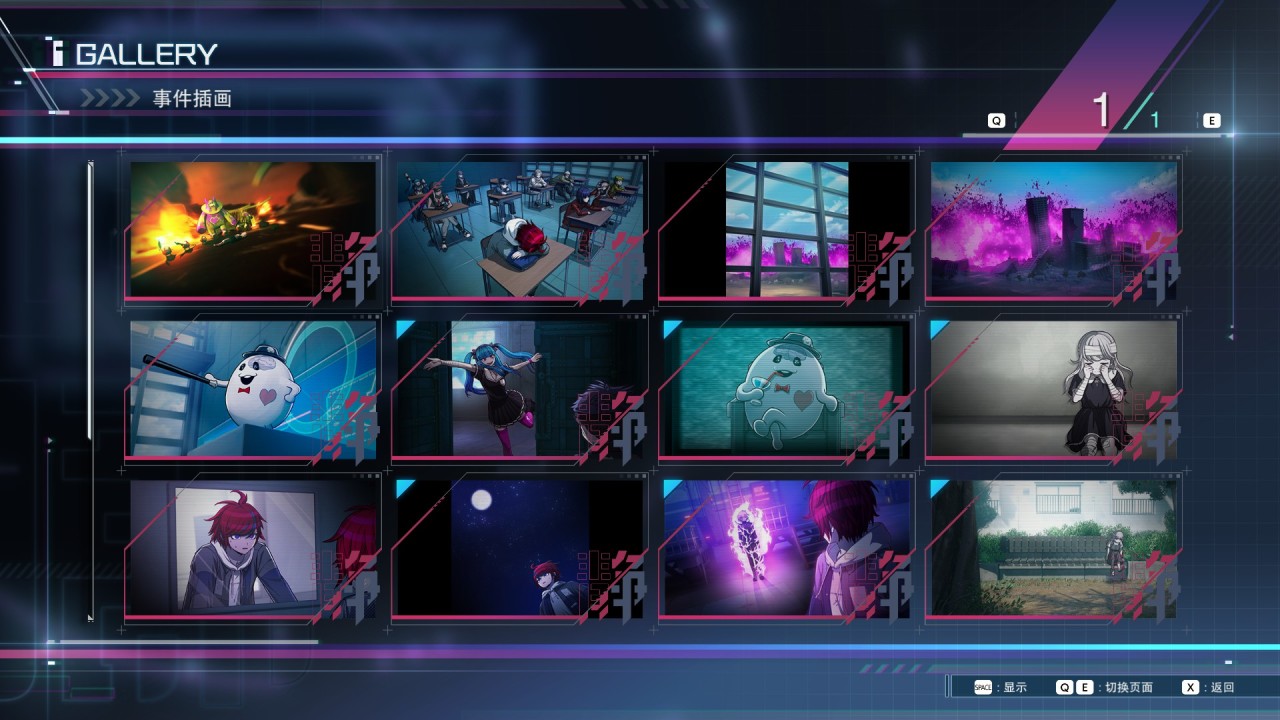Viewport: 1280px width, 720px height.
Task: Click the vertical scrollbar left of the thumbnails
Action: (90, 390)
